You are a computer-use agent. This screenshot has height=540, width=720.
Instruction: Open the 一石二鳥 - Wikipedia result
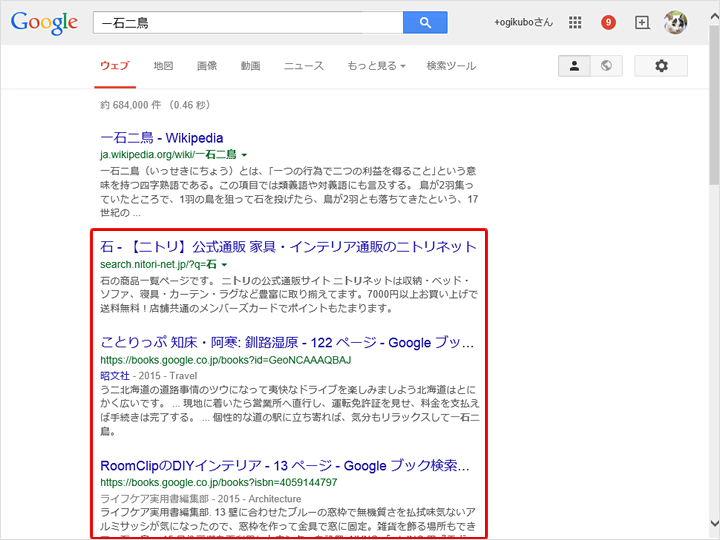pos(162,138)
